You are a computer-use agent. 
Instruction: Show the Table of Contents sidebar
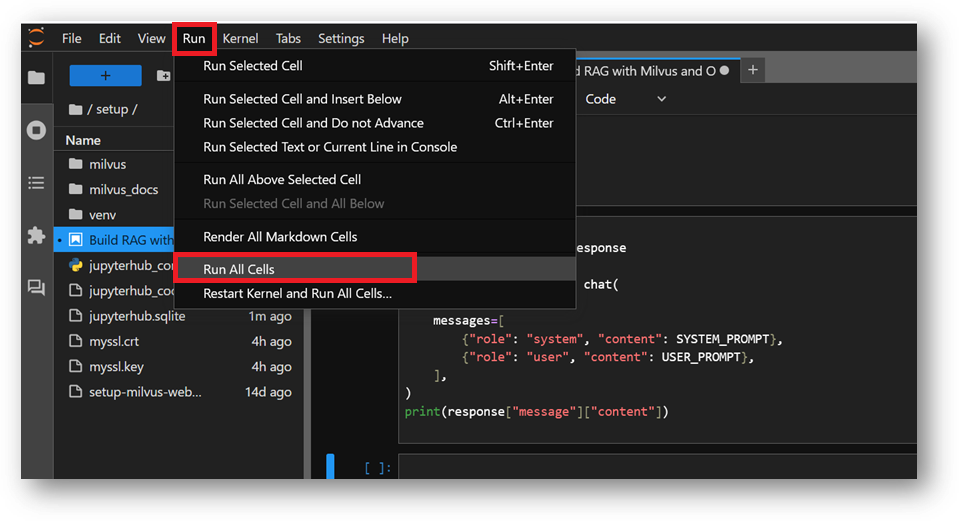[37, 183]
